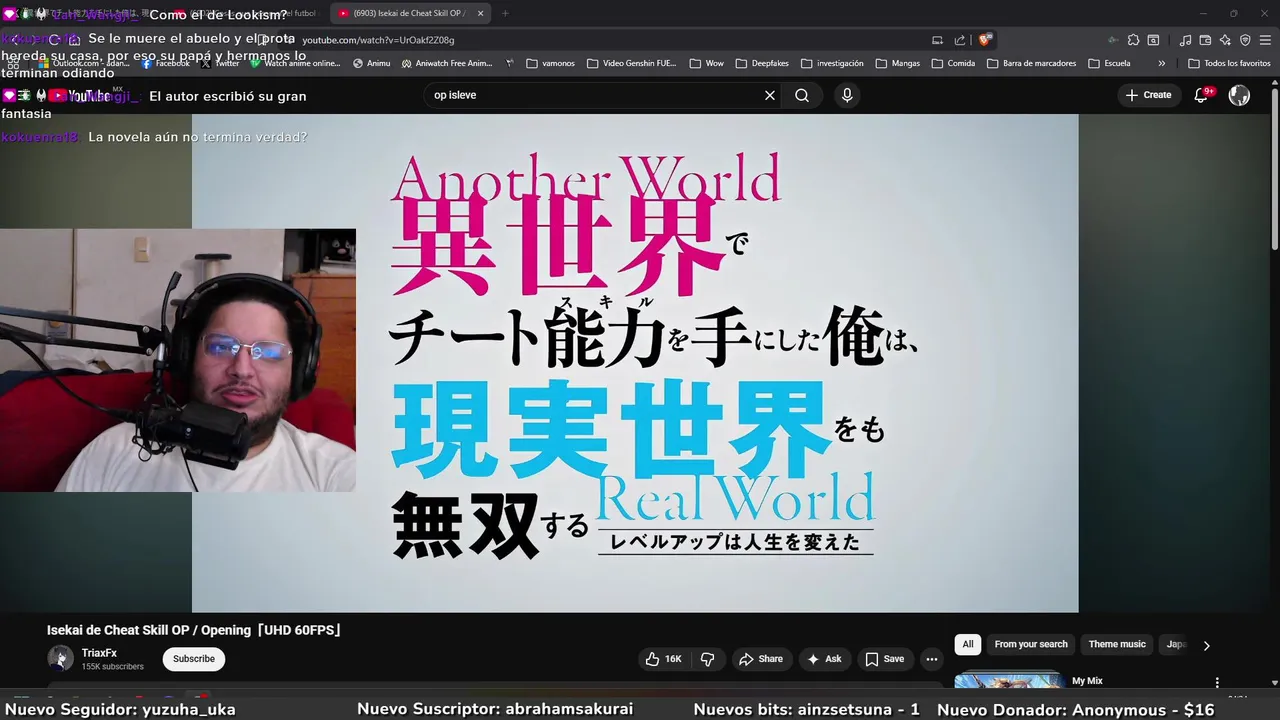Open the investigación bookmarks folder

[832, 63]
